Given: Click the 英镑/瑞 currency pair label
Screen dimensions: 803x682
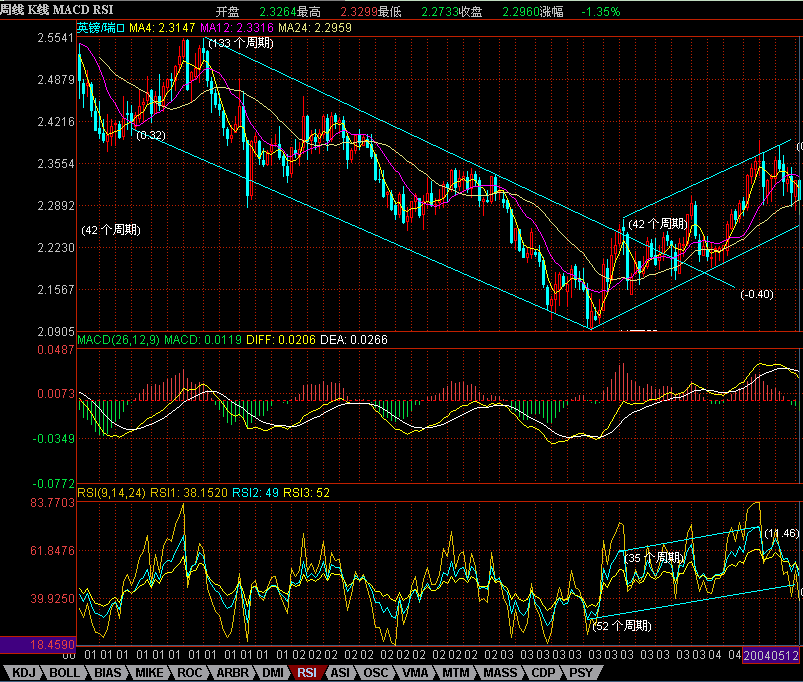Looking at the screenshot, I should pos(100,30).
